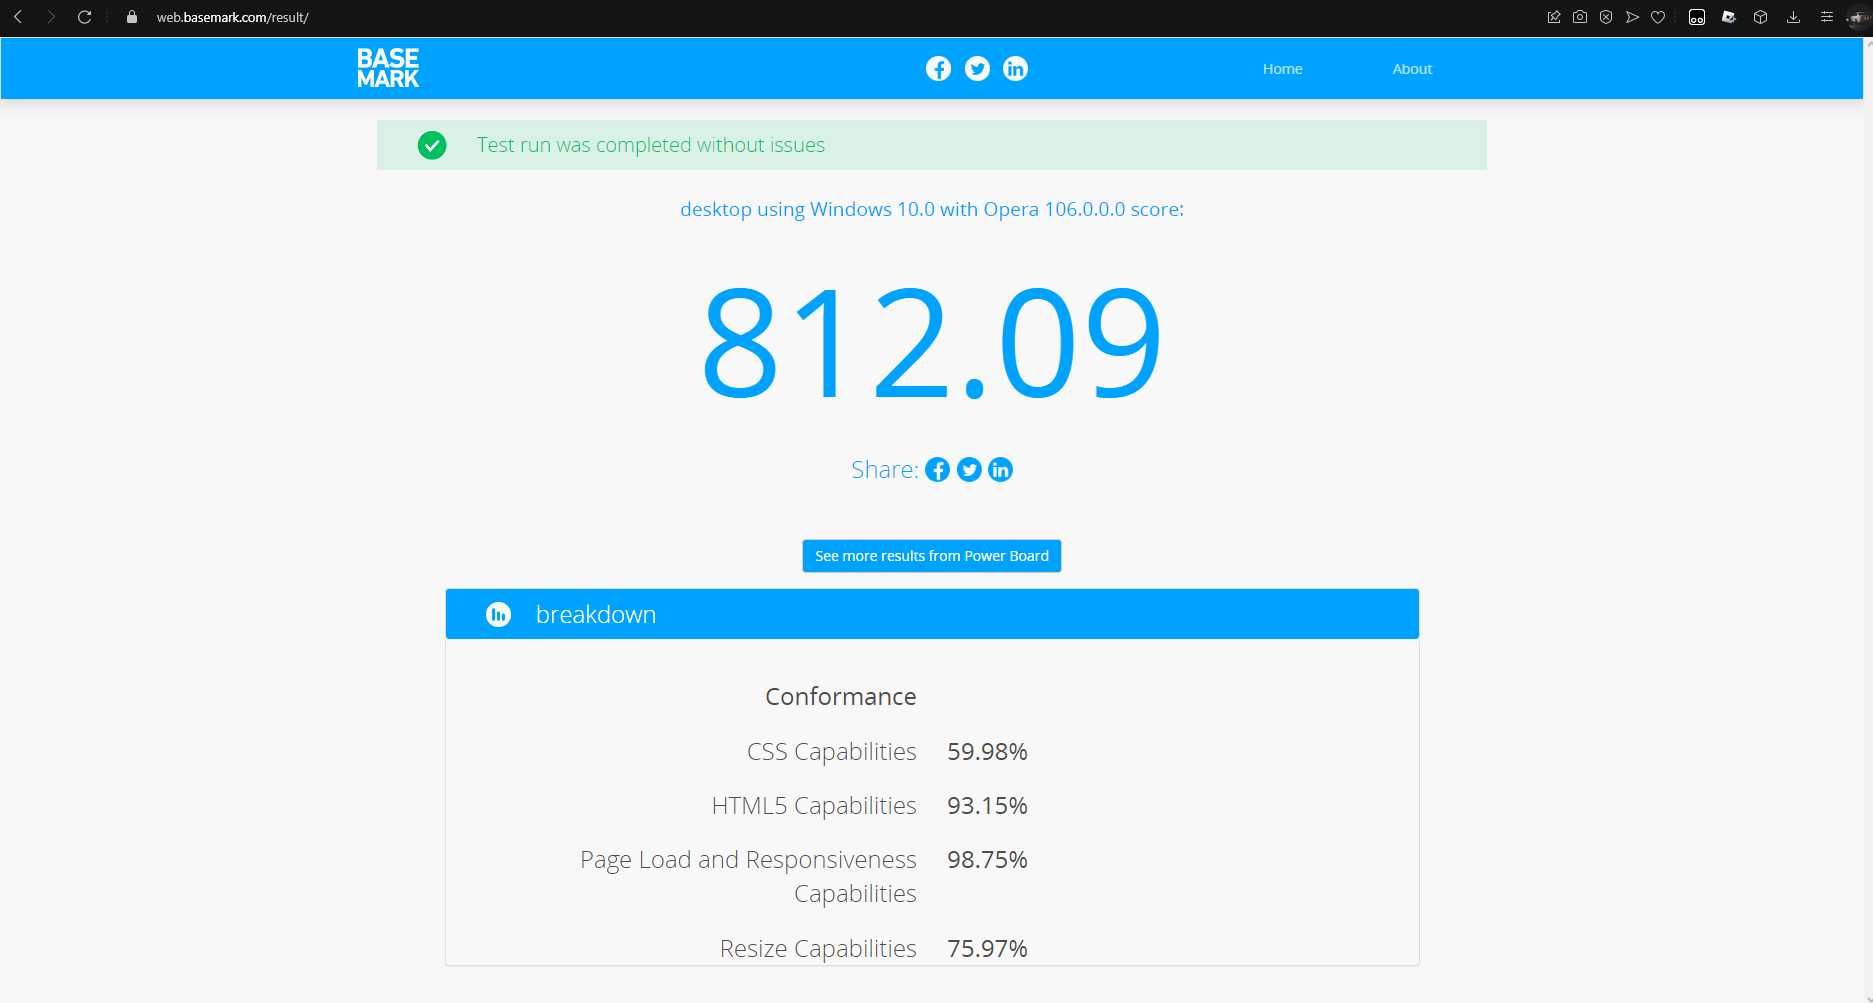Open the Opera Flow send arrow icon
The height and width of the screenshot is (1003, 1873).
(x=1632, y=17)
